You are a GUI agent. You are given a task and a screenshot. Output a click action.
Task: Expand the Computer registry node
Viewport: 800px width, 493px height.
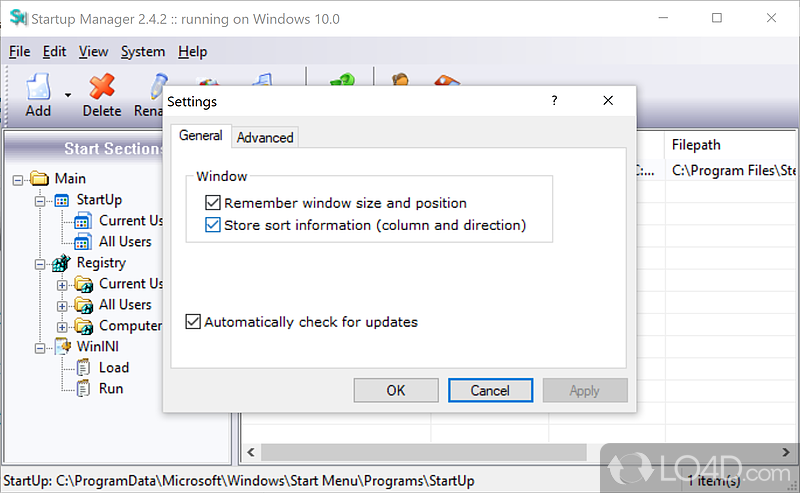click(62, 327)
